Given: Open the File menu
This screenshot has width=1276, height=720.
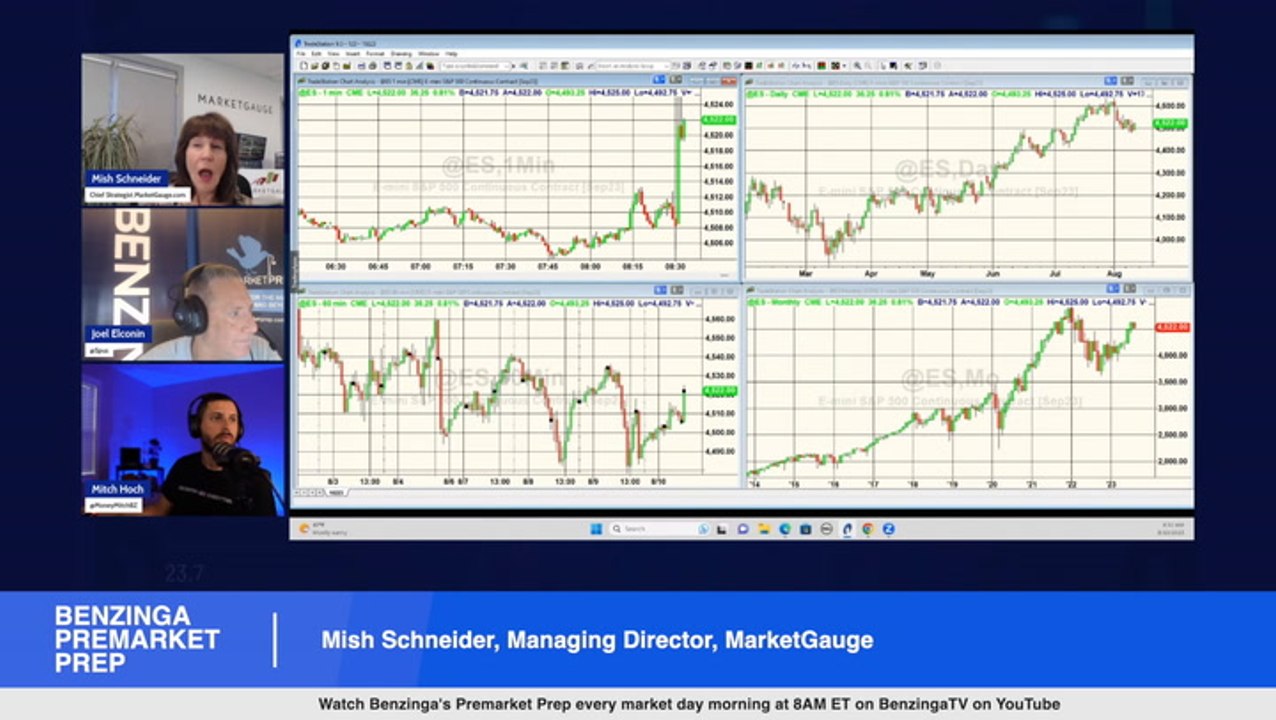Looking at the screenshot, I should (301, 53).
